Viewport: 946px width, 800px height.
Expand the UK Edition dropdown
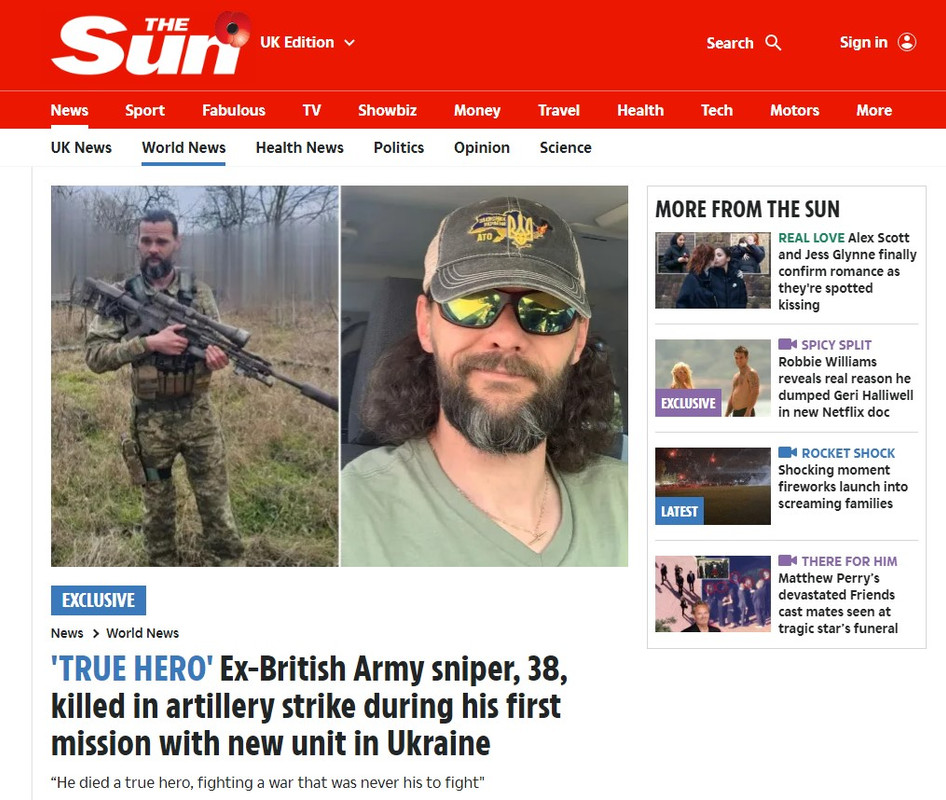[308, 42]
